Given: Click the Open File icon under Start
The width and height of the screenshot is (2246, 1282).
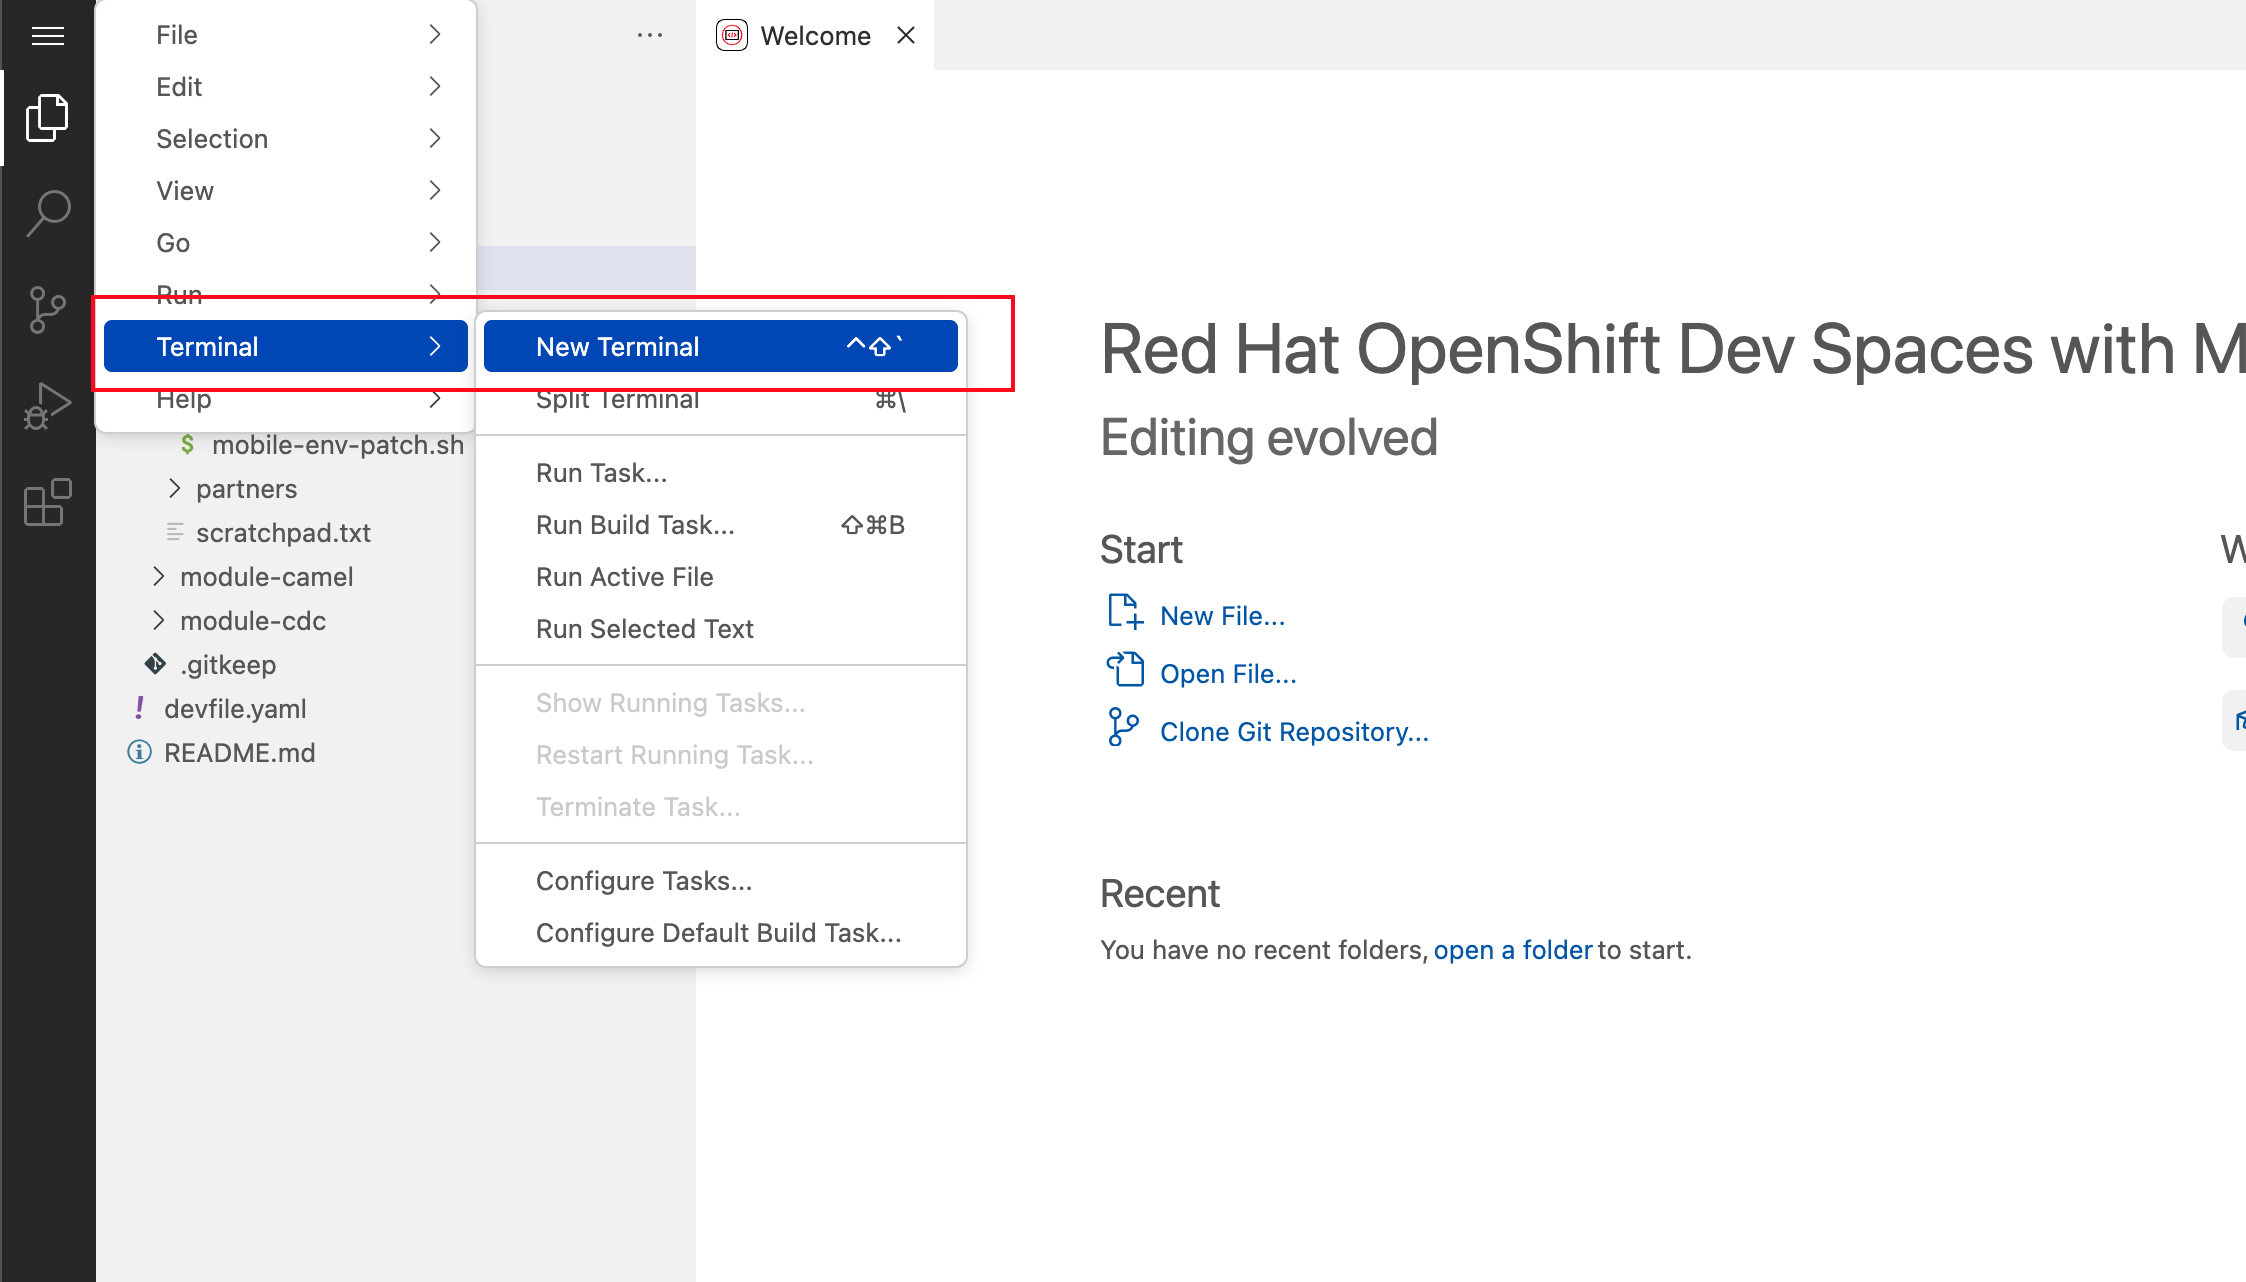Looking at the screenshot, I should click(1125, 670).
